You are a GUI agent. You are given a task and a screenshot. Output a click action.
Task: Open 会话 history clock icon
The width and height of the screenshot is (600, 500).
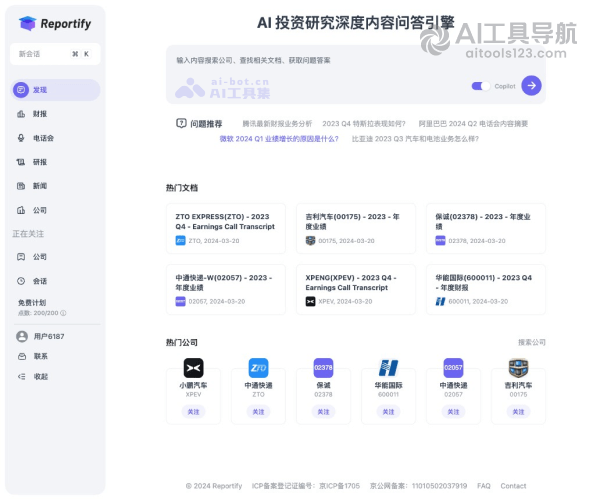pyautogui.click(x=21, y=281)
